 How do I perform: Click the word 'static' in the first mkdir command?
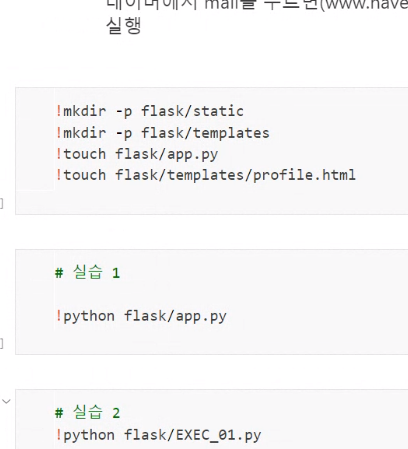218,111
